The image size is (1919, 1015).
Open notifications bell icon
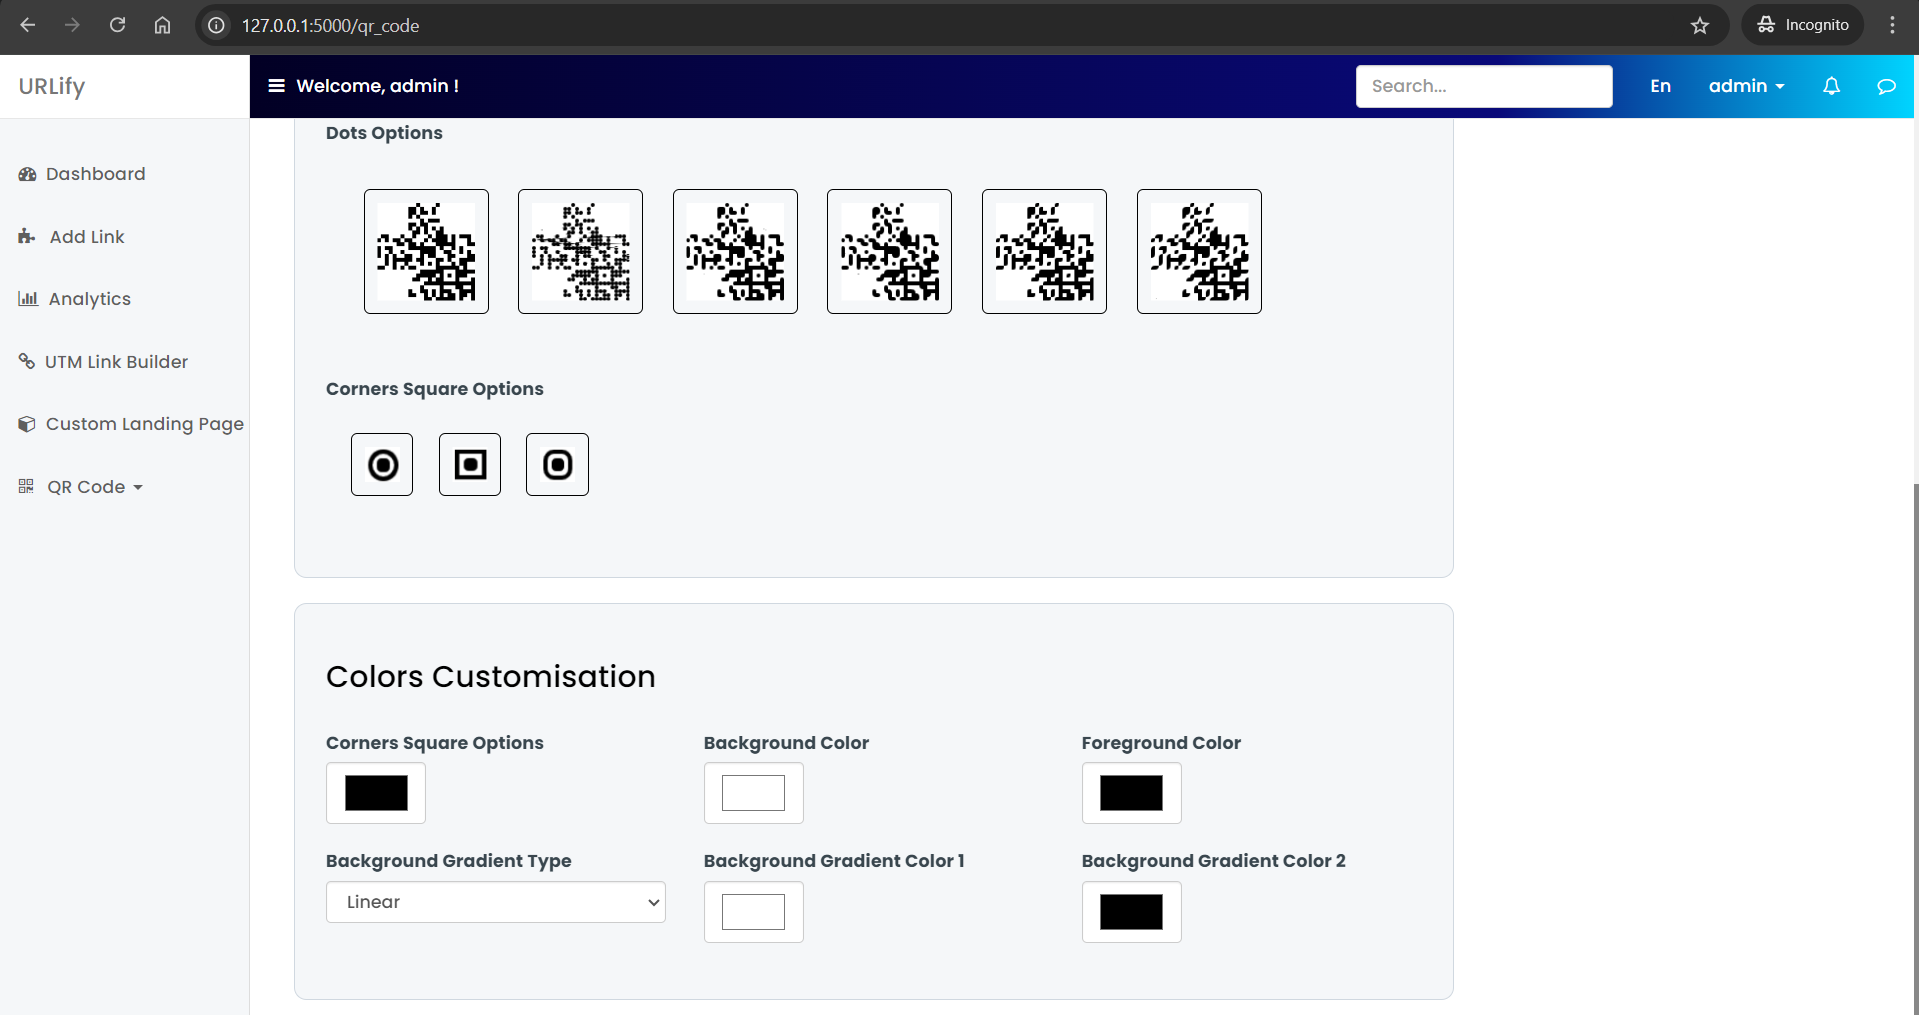pyautogui.click(x=1831, y=86)
